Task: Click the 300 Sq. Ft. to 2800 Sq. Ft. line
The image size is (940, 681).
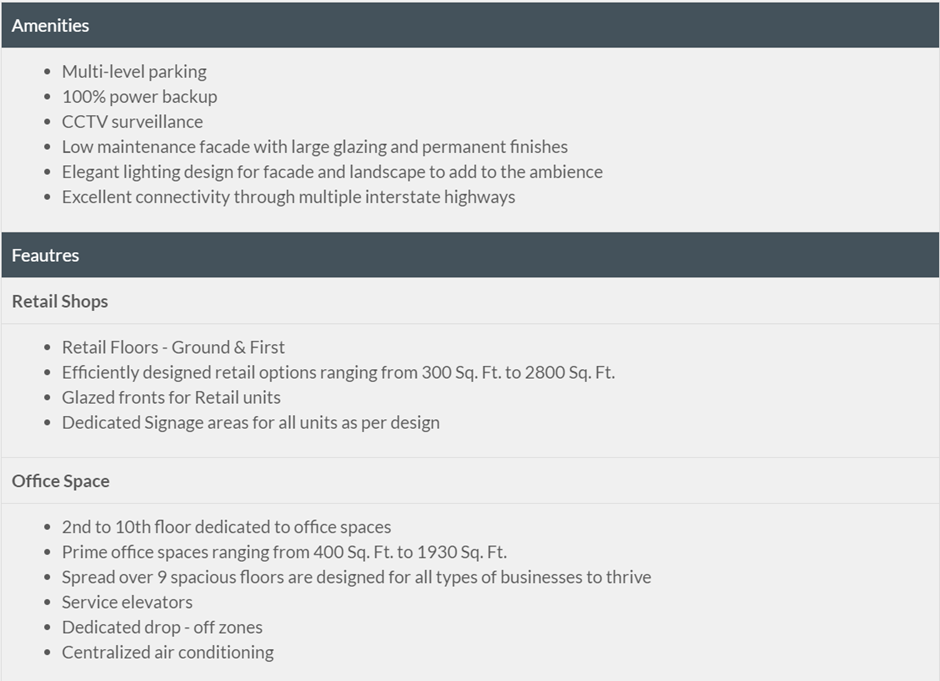Action: (338, 372)
